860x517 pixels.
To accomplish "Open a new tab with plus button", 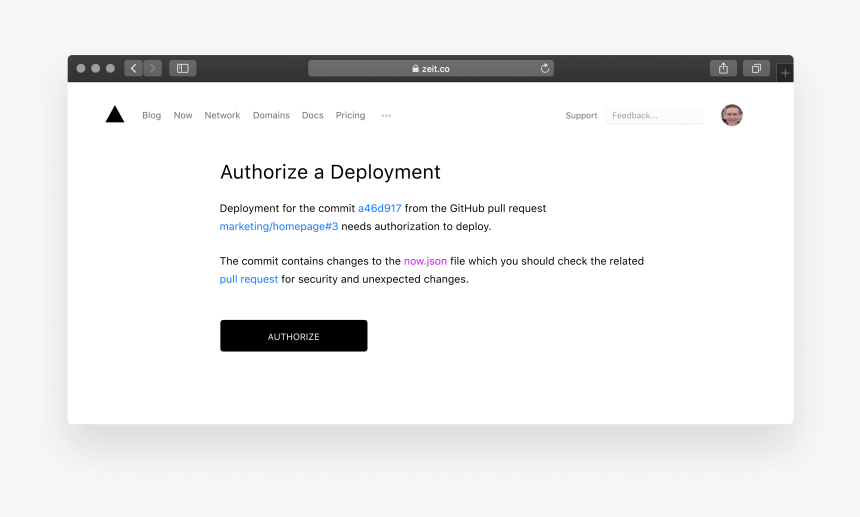I will click(x=785, y=73).
